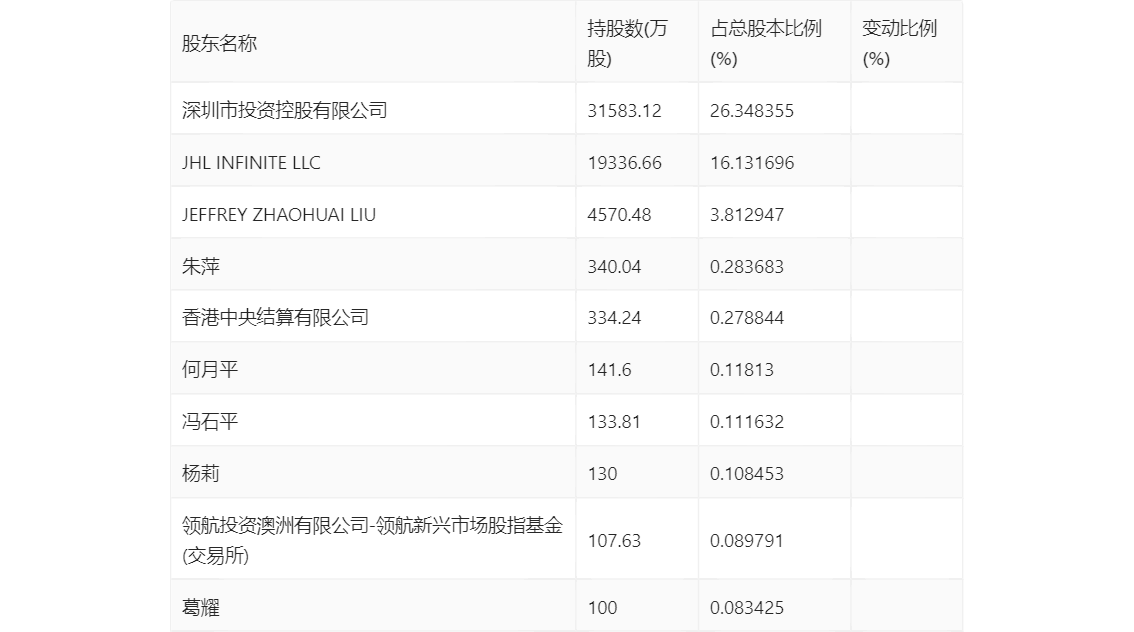Select shareholder name 朱萍

(x=200, y=267)
